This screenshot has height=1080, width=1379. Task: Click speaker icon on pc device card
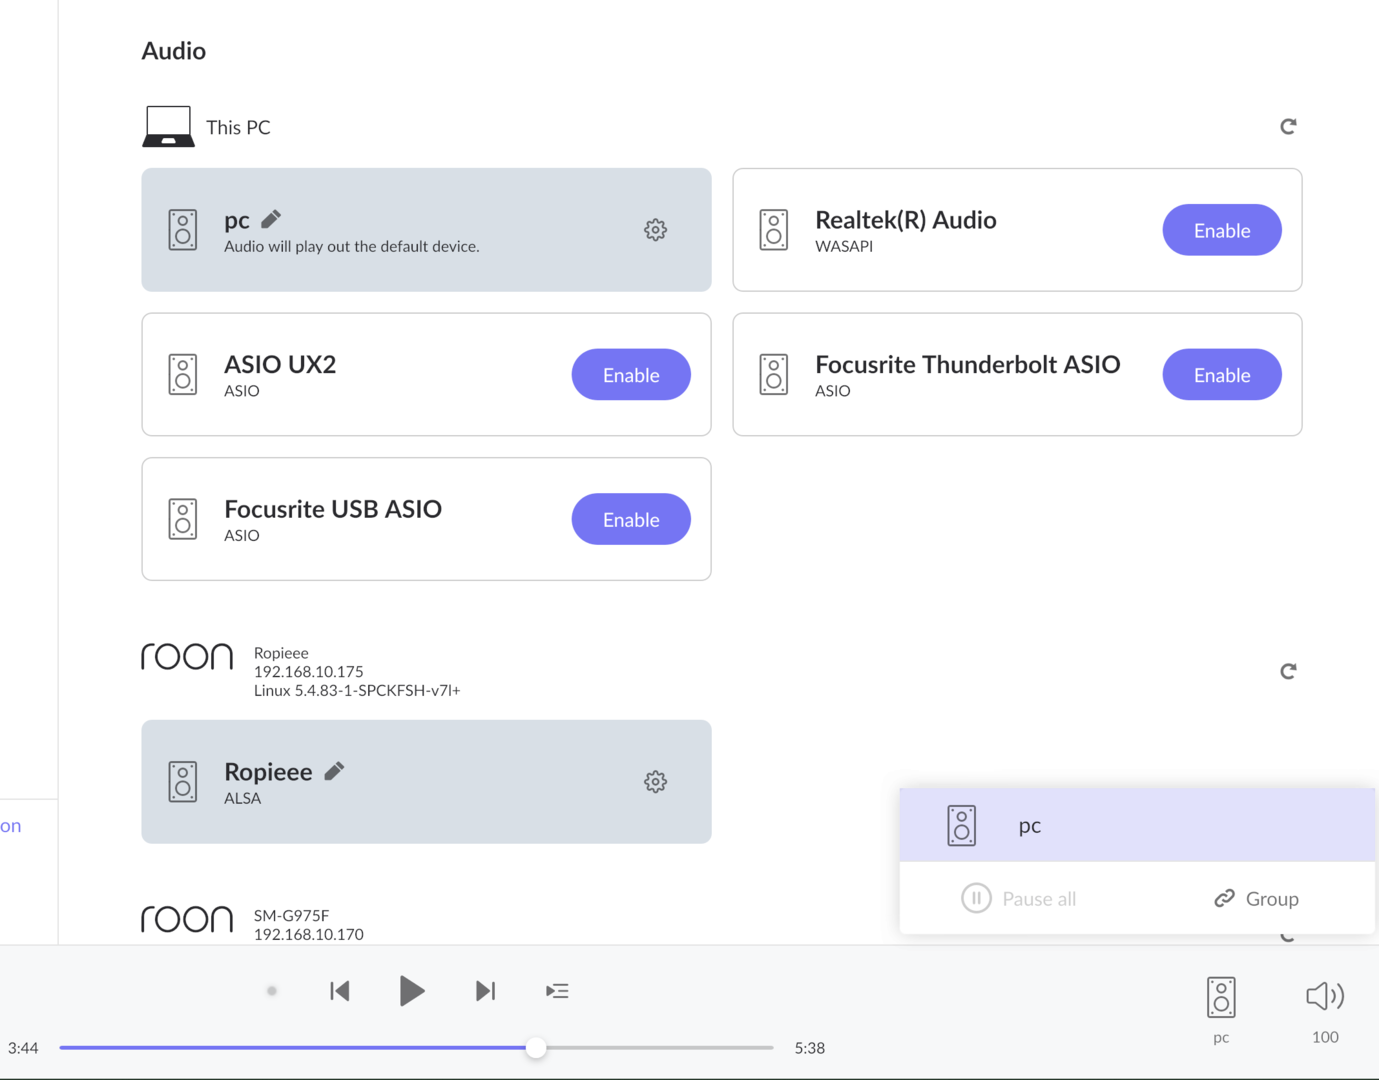click(183, 230)
